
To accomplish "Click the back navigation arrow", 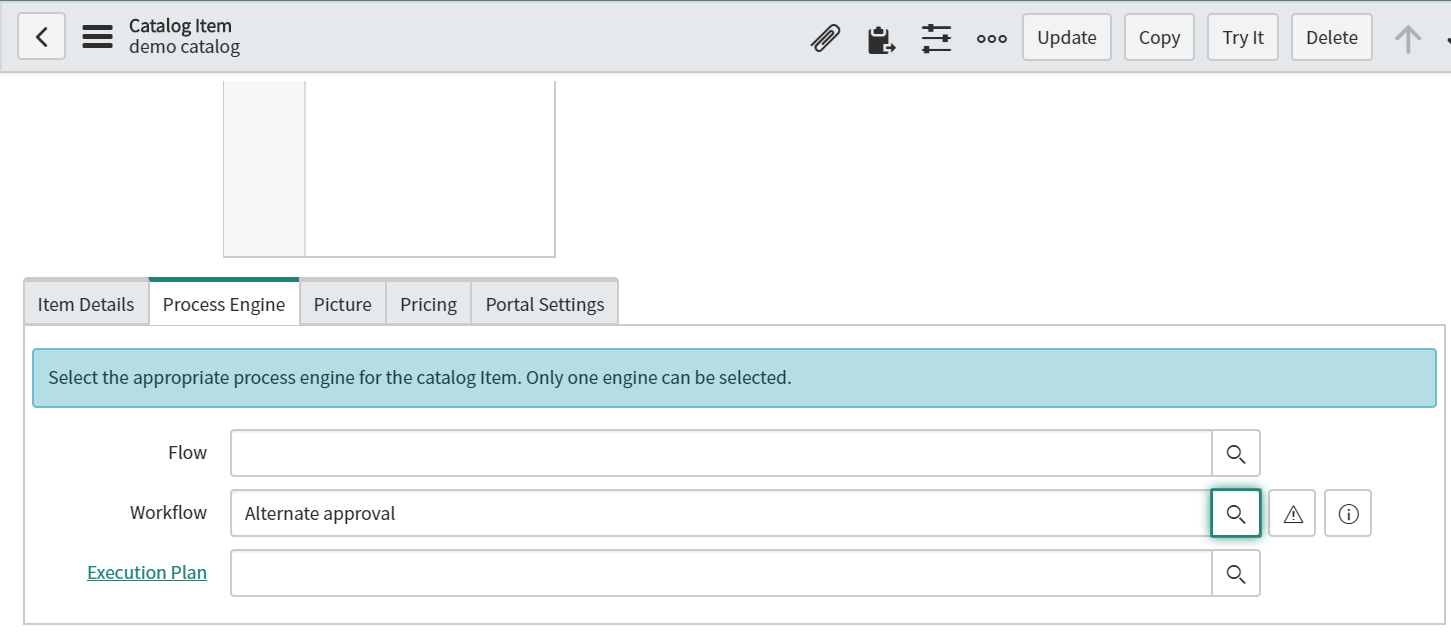I will click(x=41, y=36).
